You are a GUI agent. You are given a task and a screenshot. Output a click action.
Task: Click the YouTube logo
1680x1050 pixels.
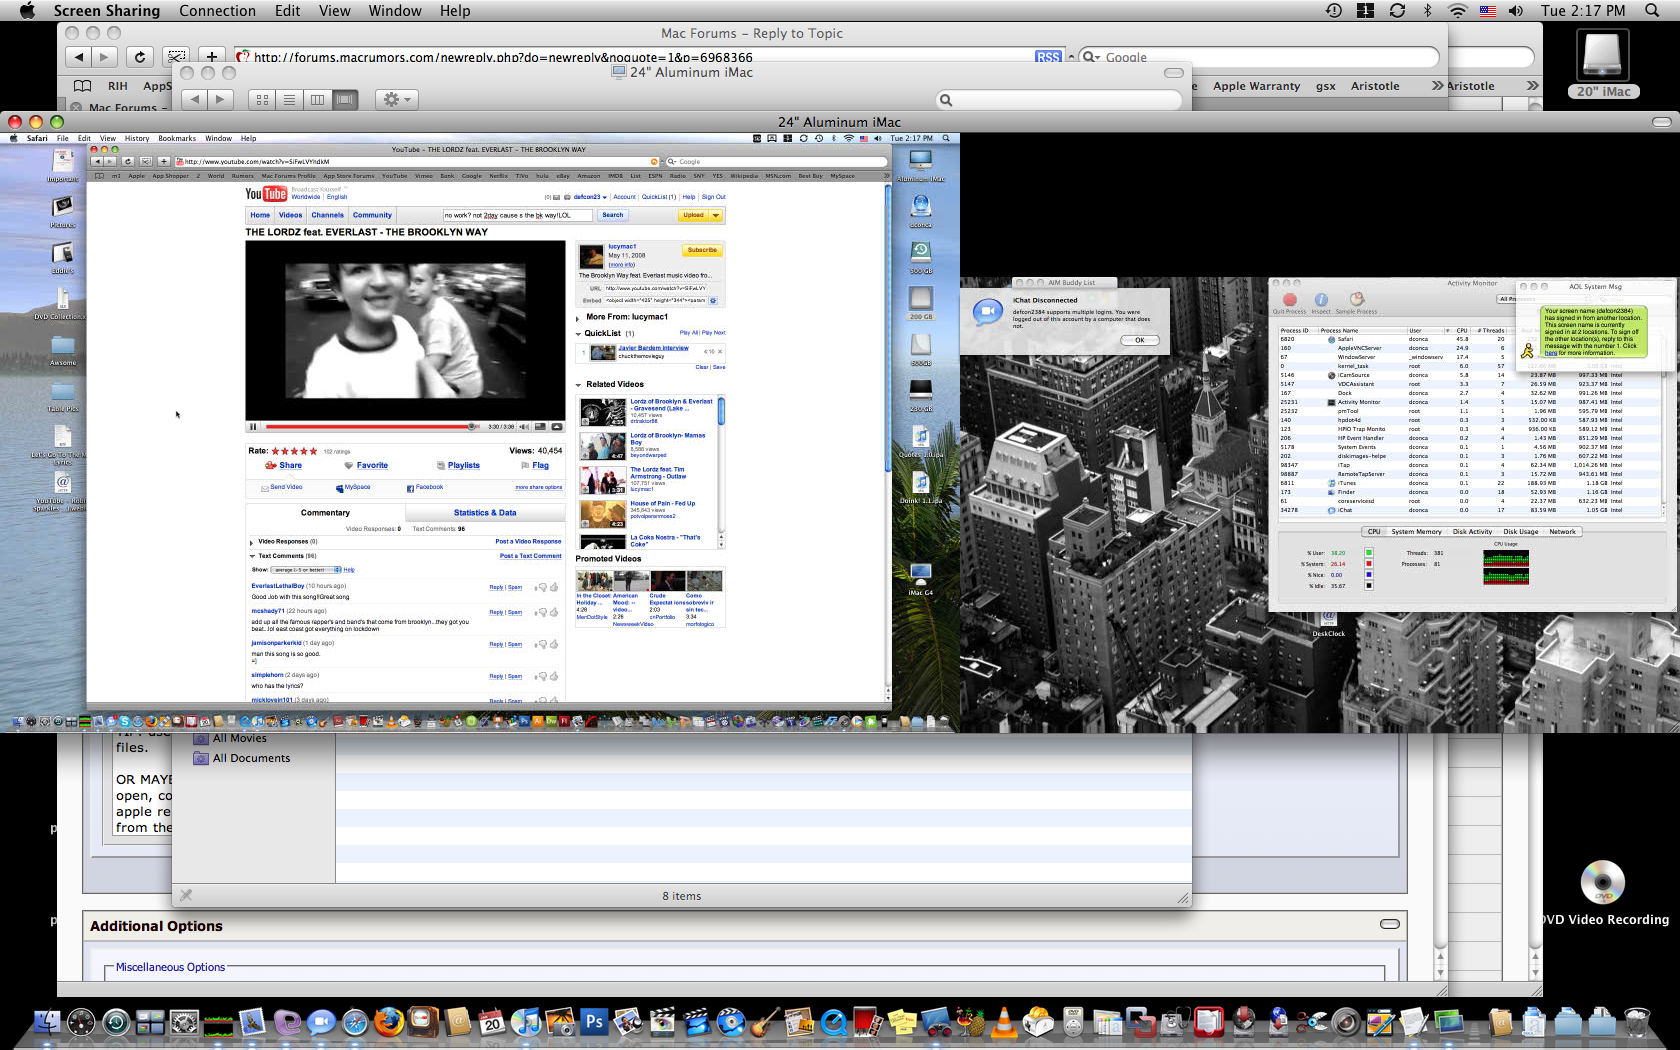(266, 194)
